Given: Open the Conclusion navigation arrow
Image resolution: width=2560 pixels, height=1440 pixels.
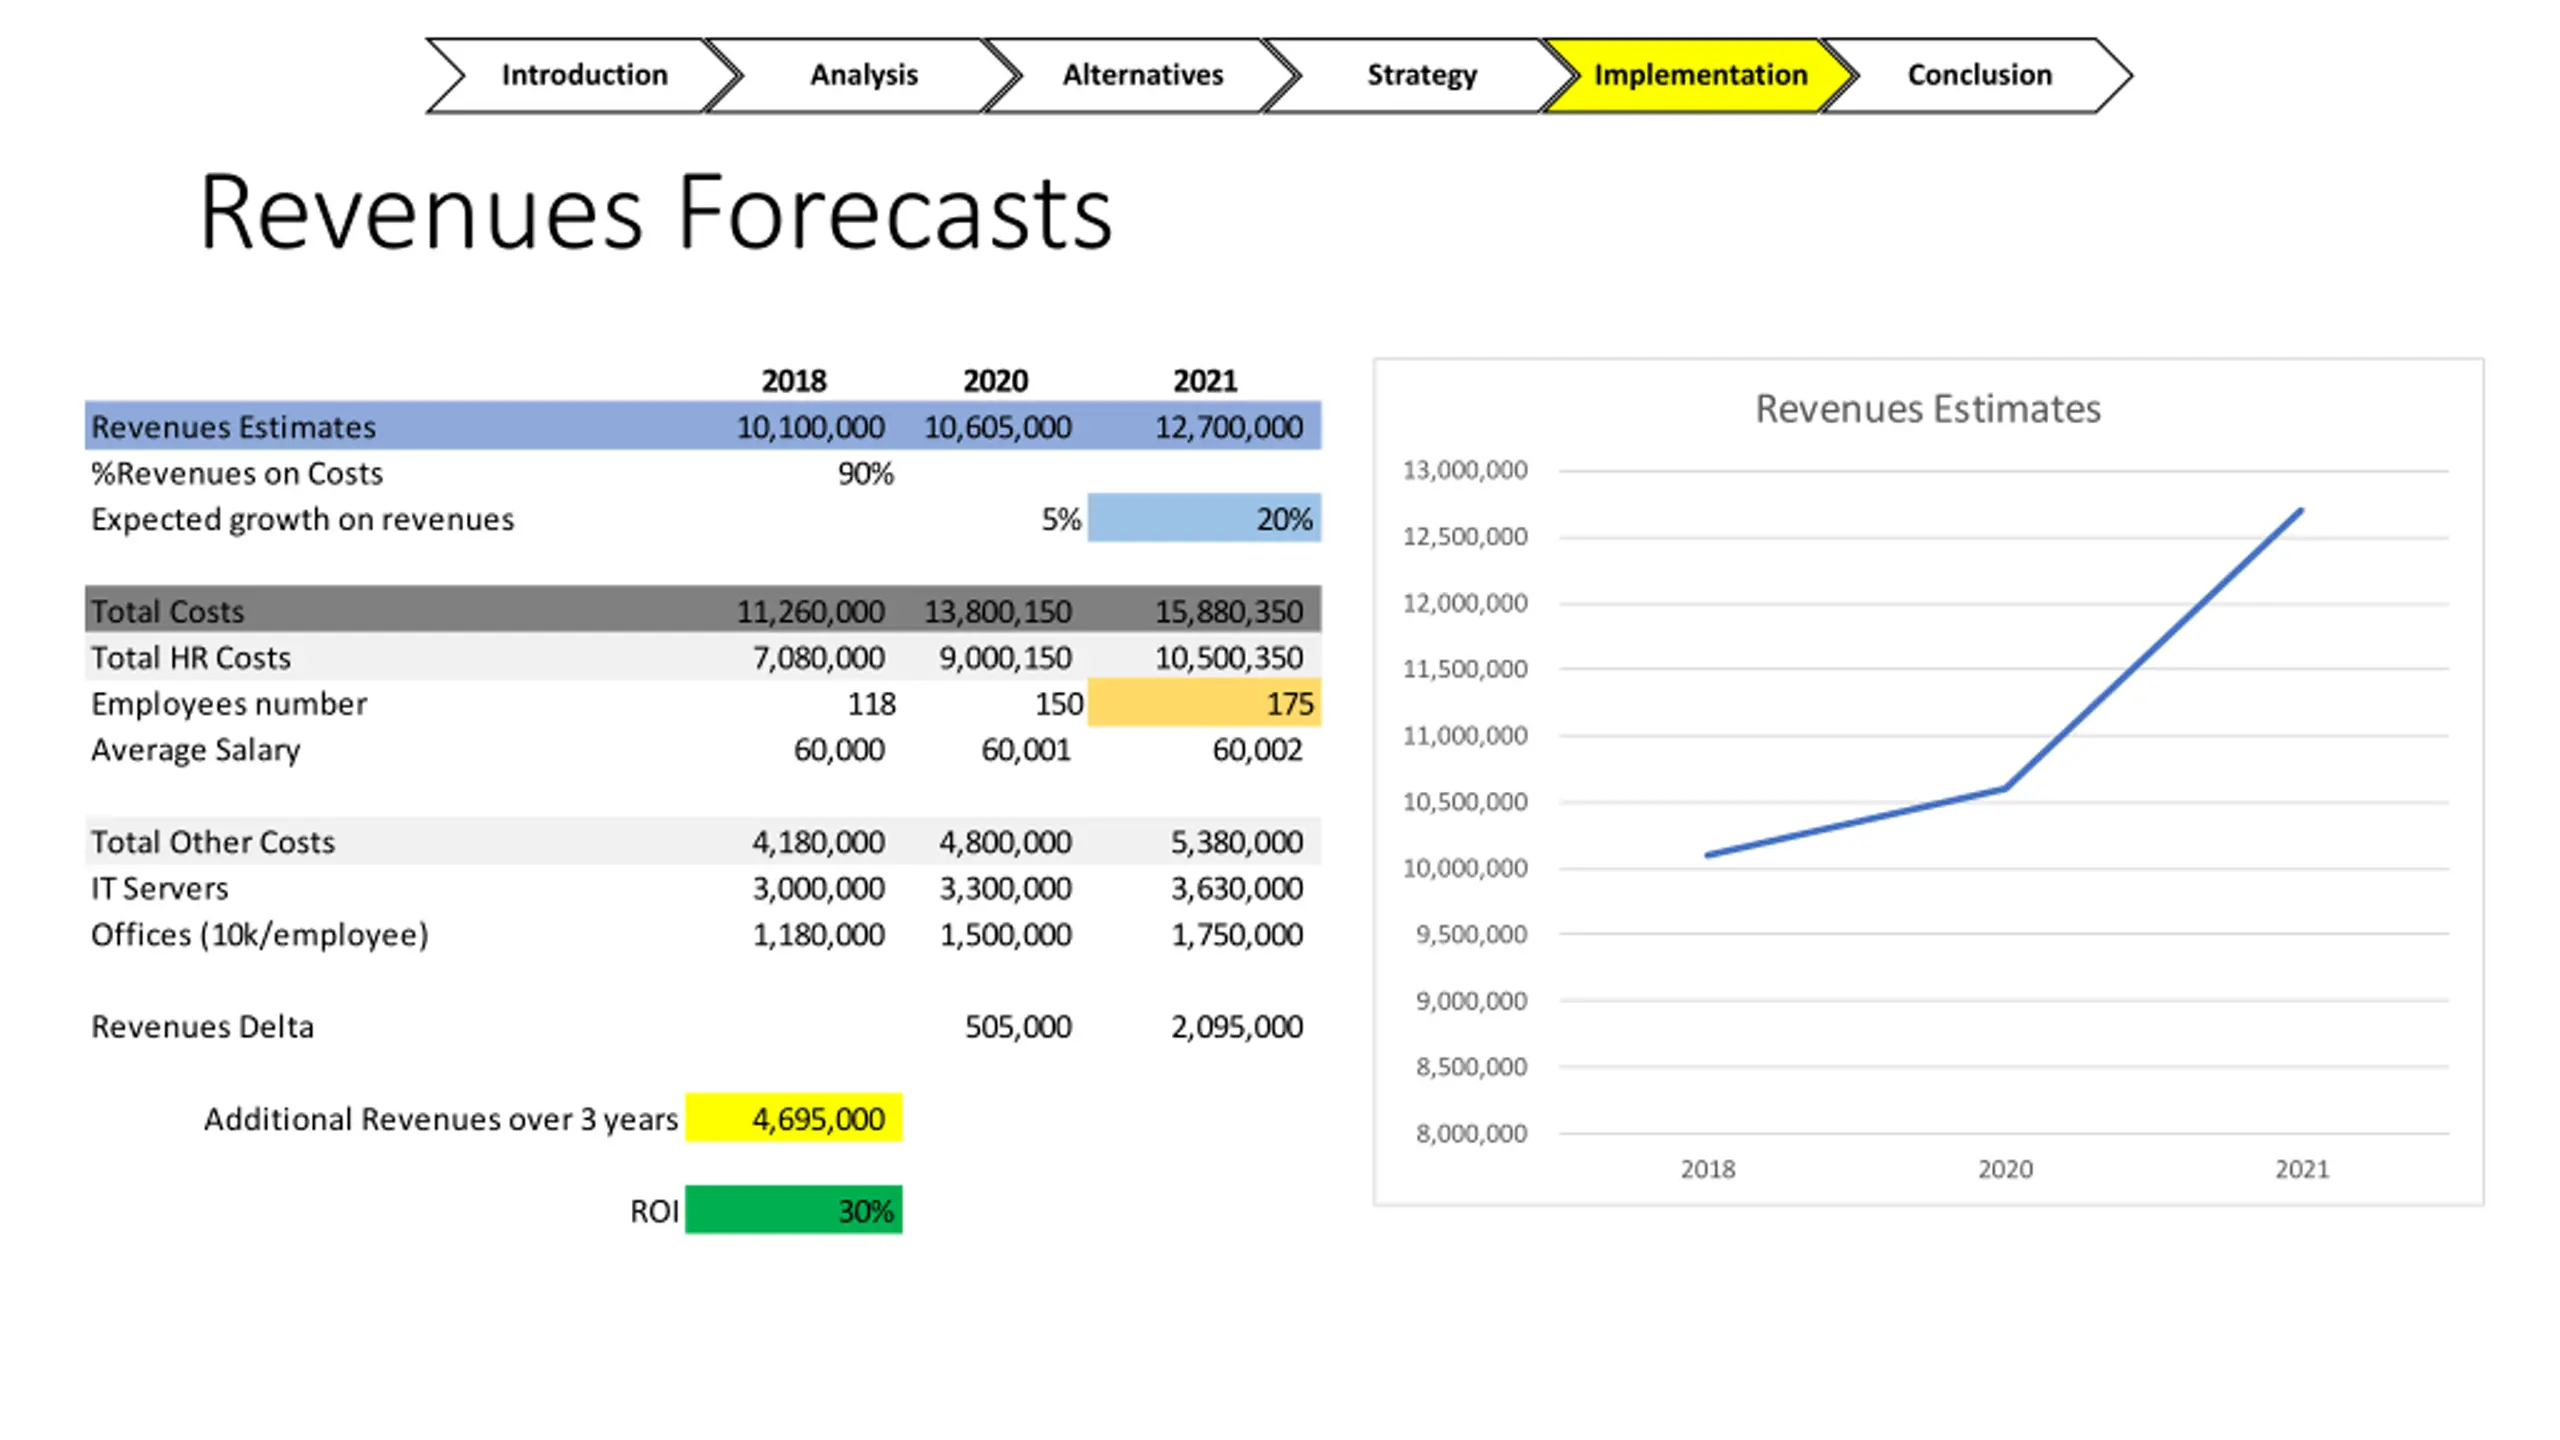Looking at the screenshot, I should click(1978, 75).
